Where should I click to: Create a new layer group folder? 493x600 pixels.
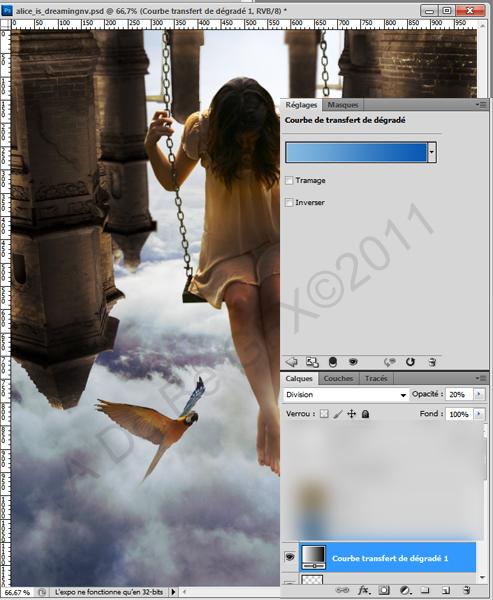coord(425,590)
